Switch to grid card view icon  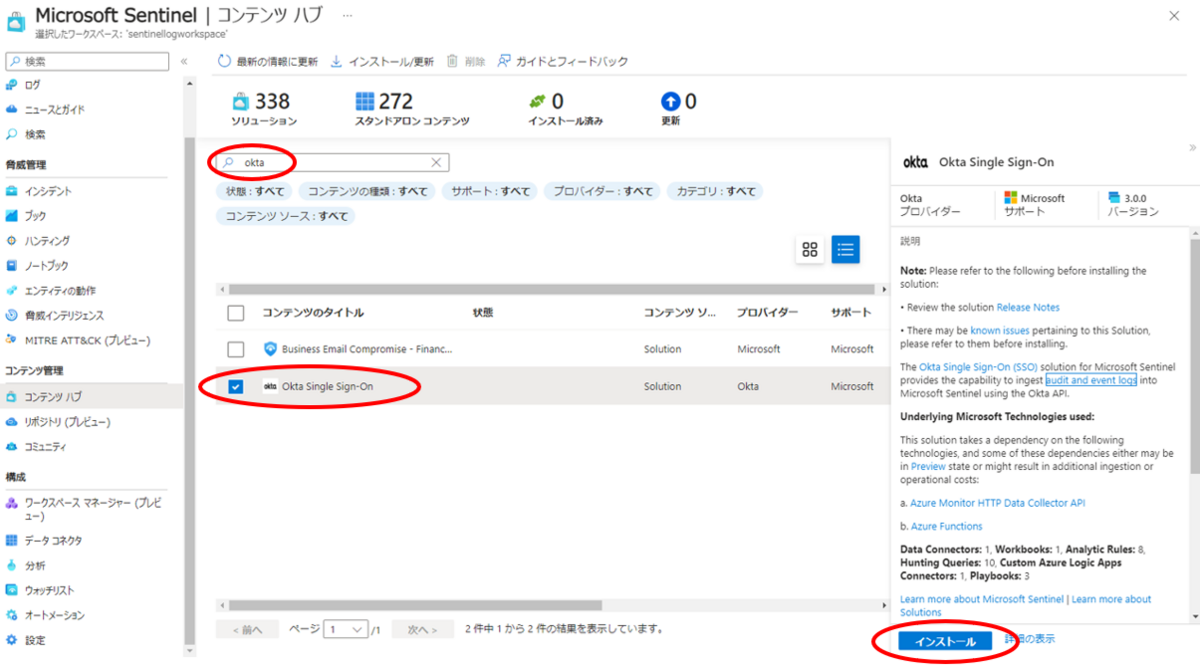tap(810, 249)
